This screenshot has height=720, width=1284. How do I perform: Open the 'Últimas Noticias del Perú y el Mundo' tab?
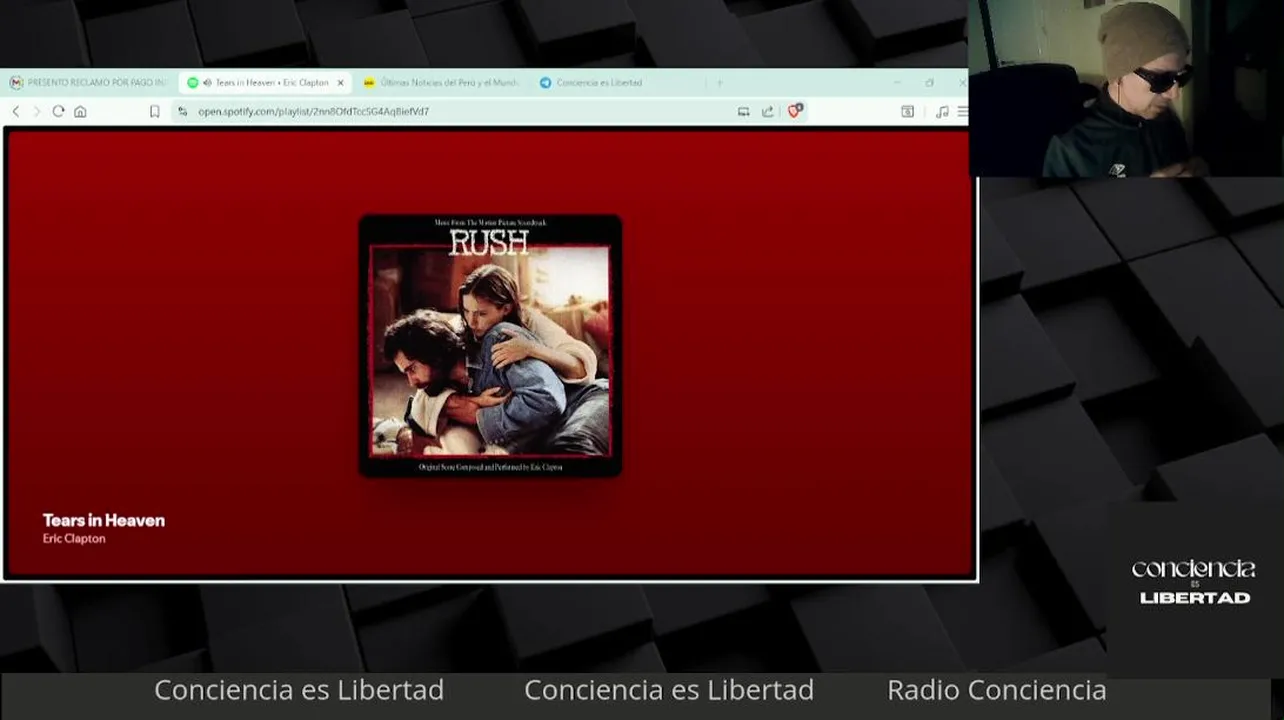tap(440, 83)
